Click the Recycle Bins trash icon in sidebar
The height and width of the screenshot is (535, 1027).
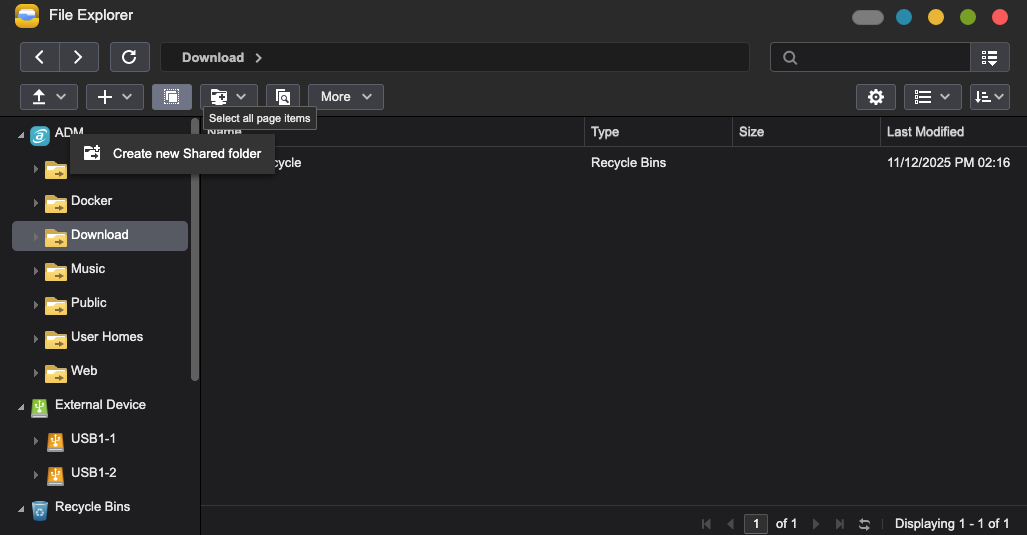coord(40,509)
